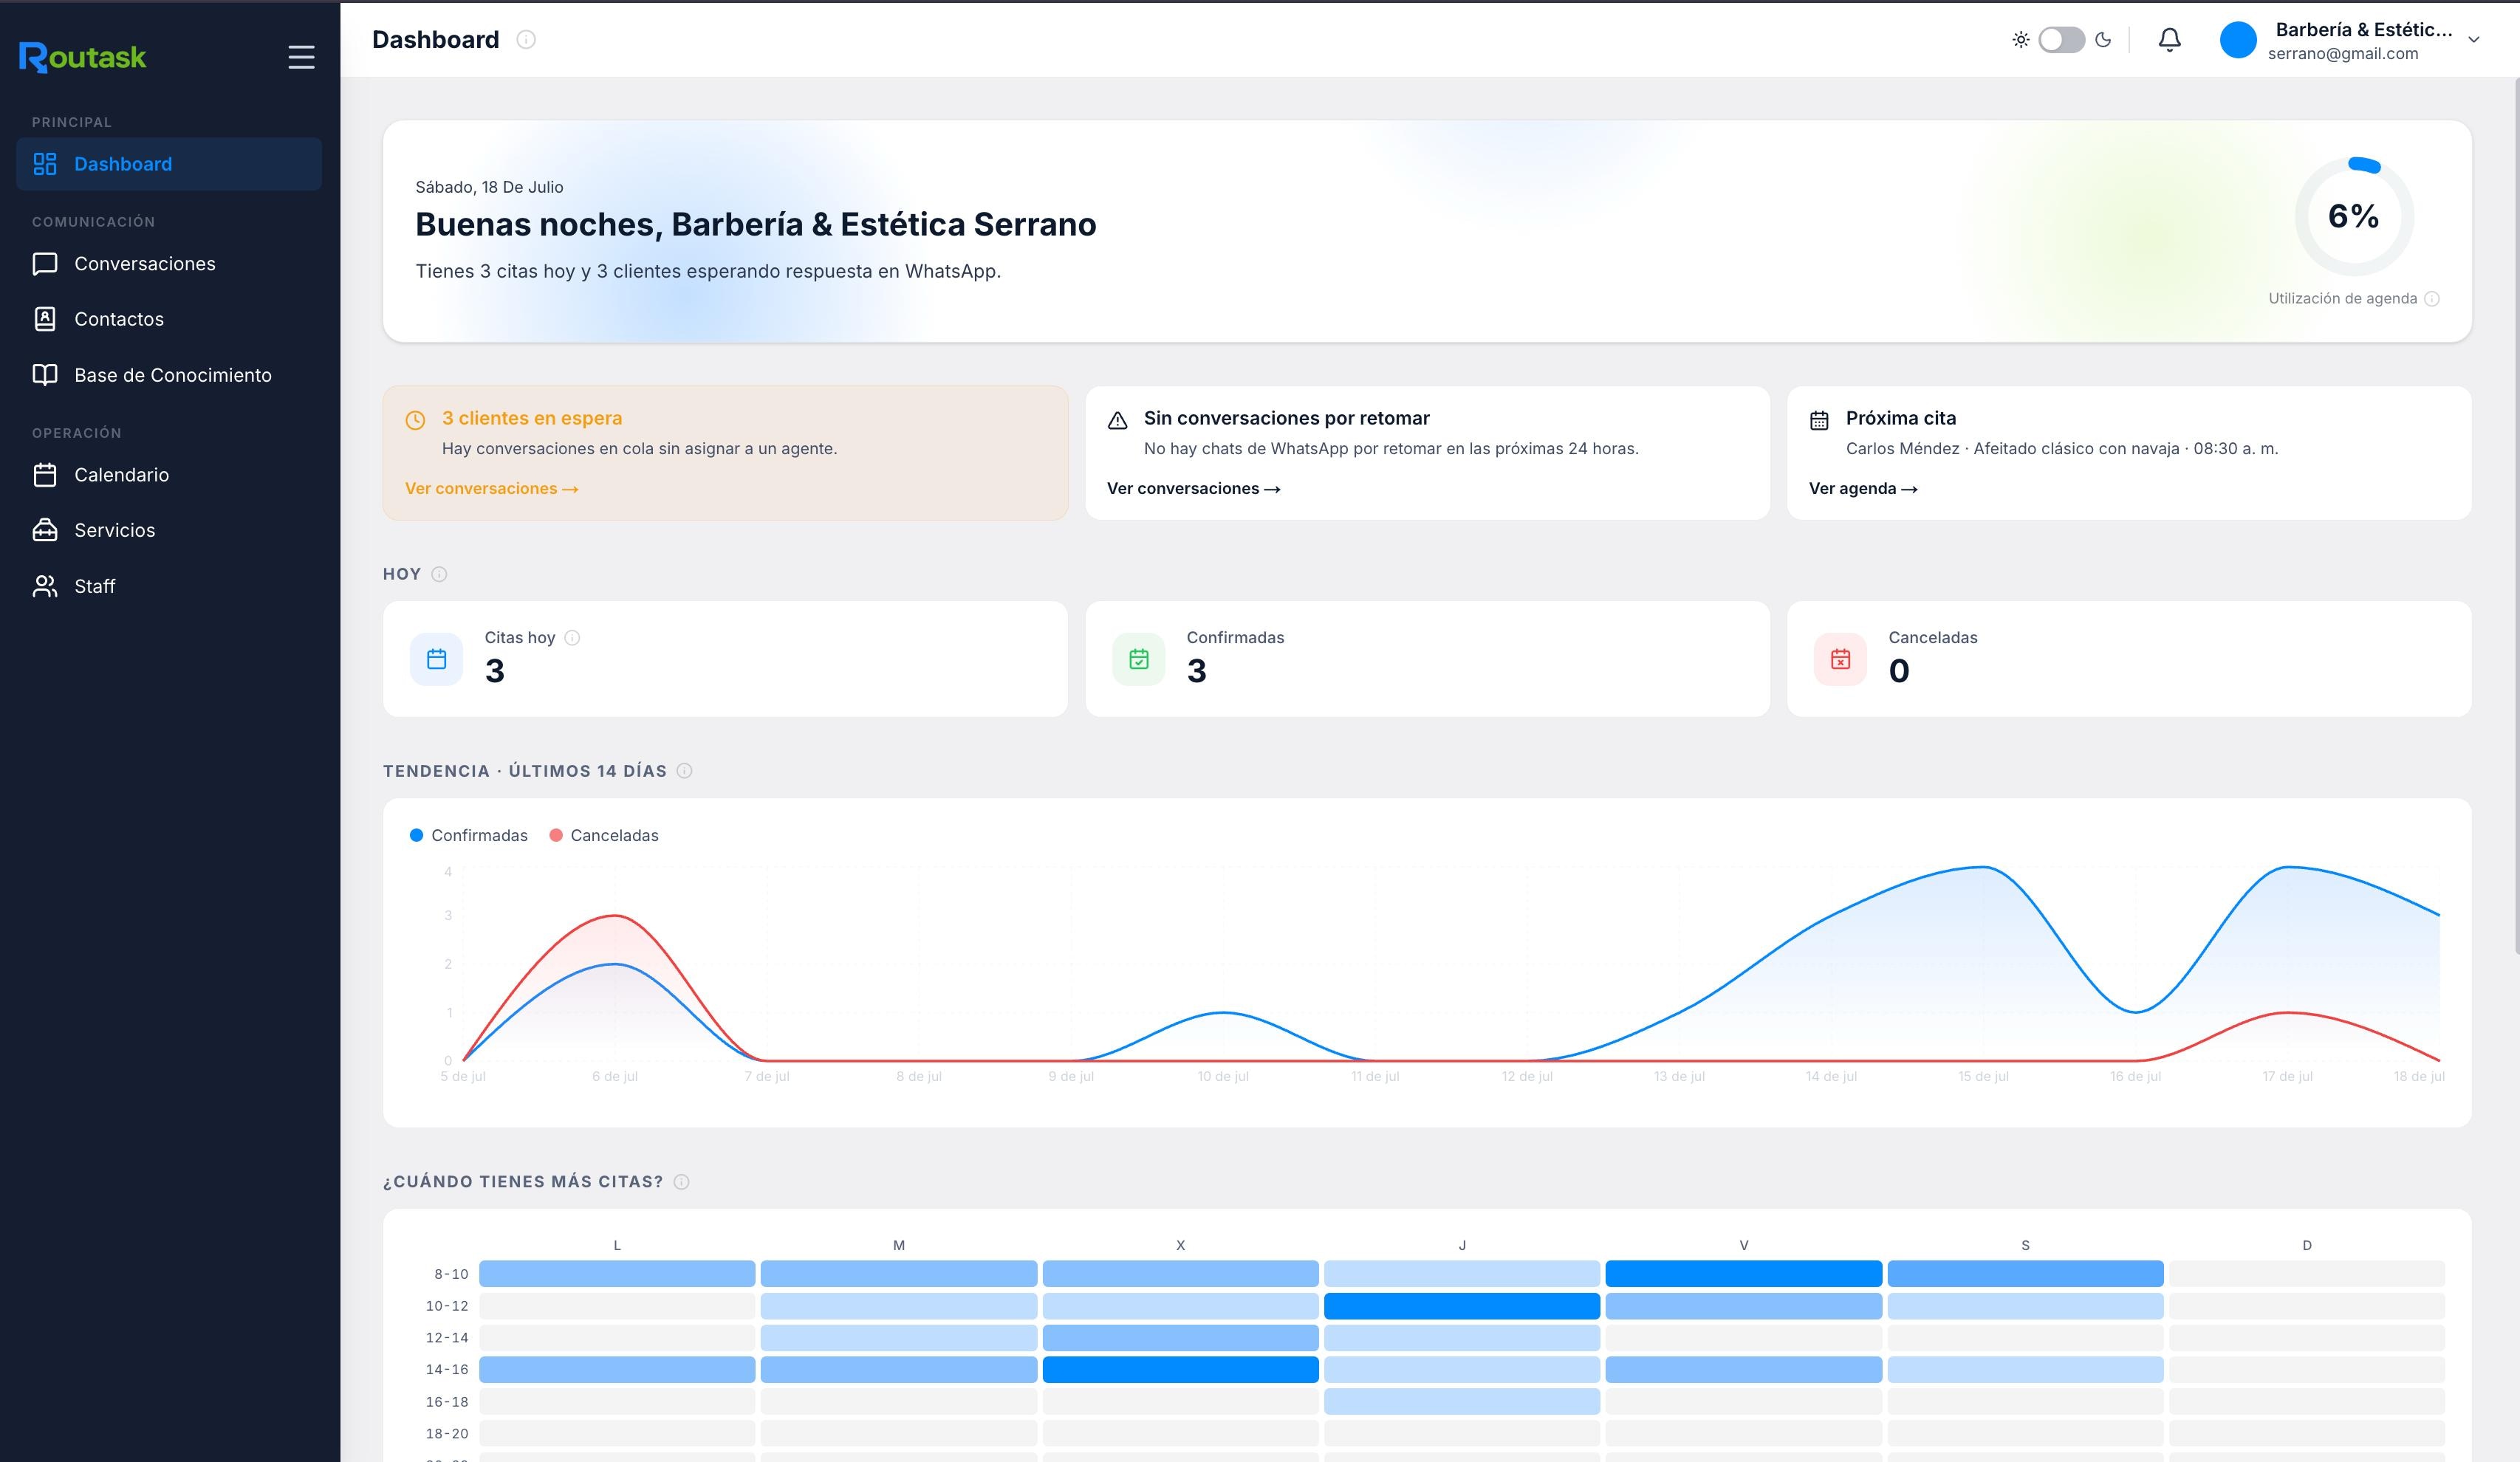Click the 3 clientes en espera title
Image resolution: width=2520 pixels, height=1462 pixels.
(532, 418)
